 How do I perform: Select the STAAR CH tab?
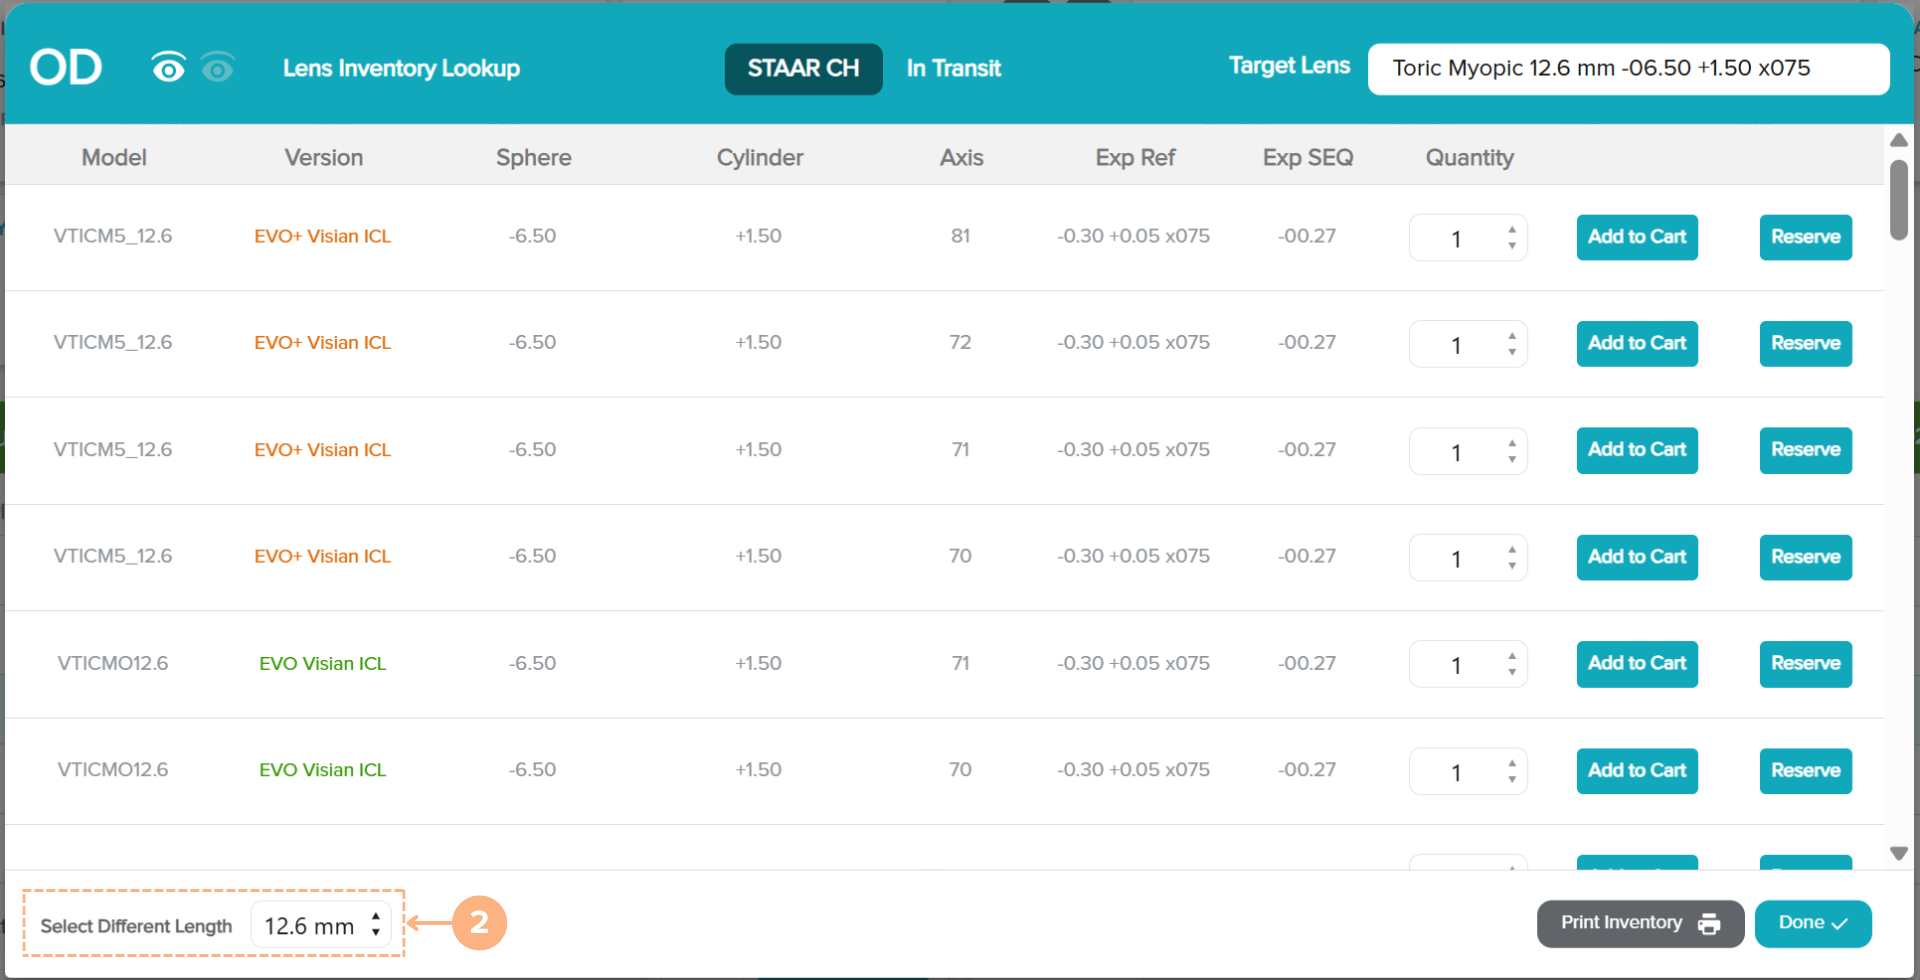click(803, 68)
